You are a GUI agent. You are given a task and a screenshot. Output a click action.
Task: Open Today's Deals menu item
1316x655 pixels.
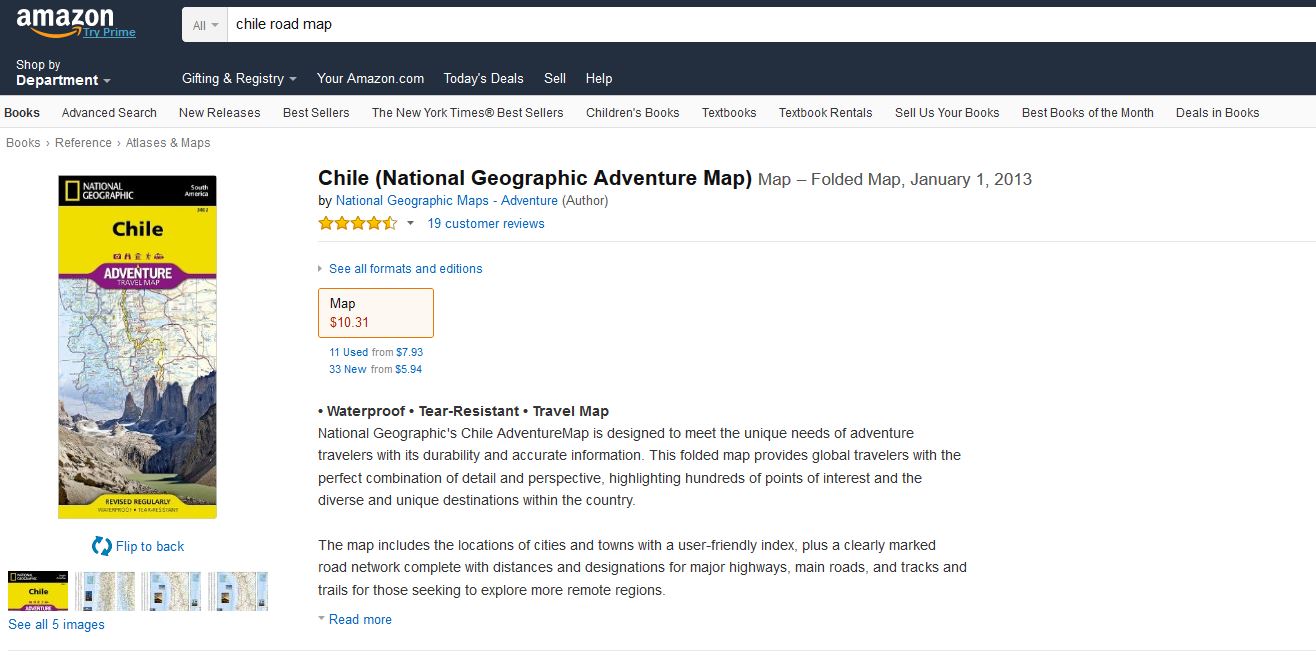(483, 78)
